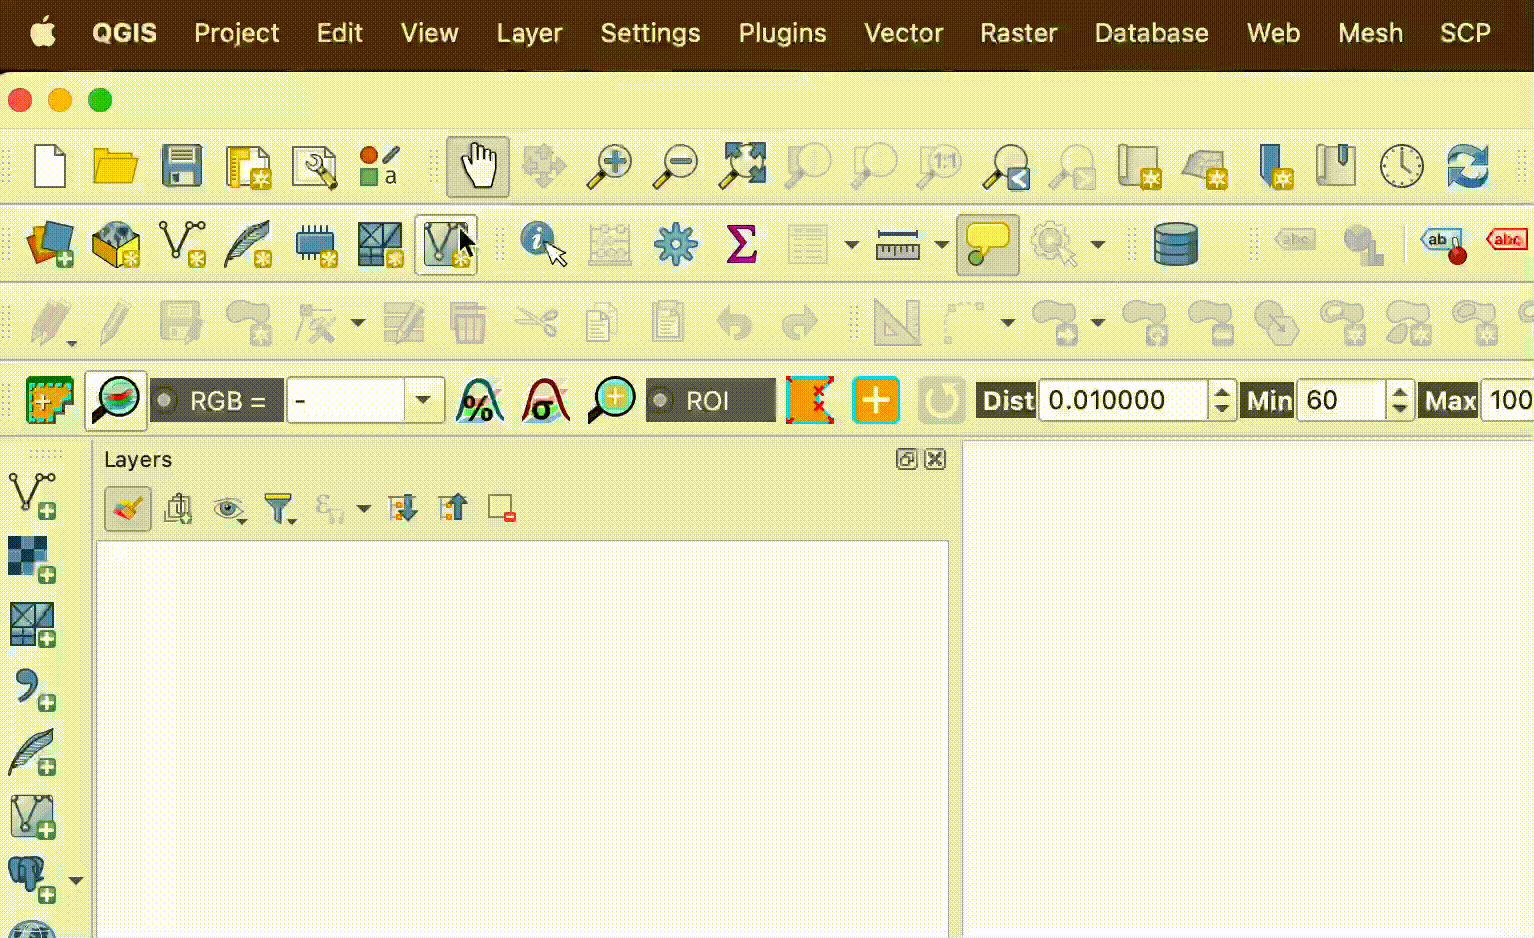Open the Raster menu
1534x938 pixels.
click(1018, 33)
